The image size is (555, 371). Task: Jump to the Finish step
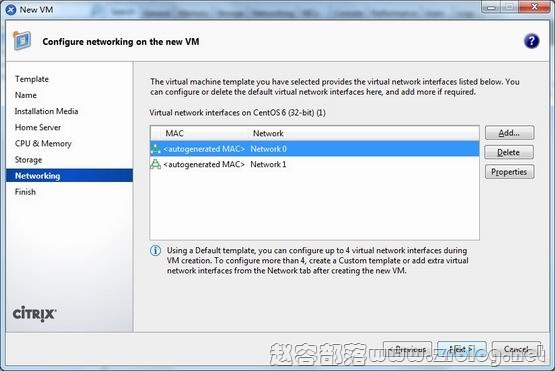pyautogui.click(x=25, y=192)
